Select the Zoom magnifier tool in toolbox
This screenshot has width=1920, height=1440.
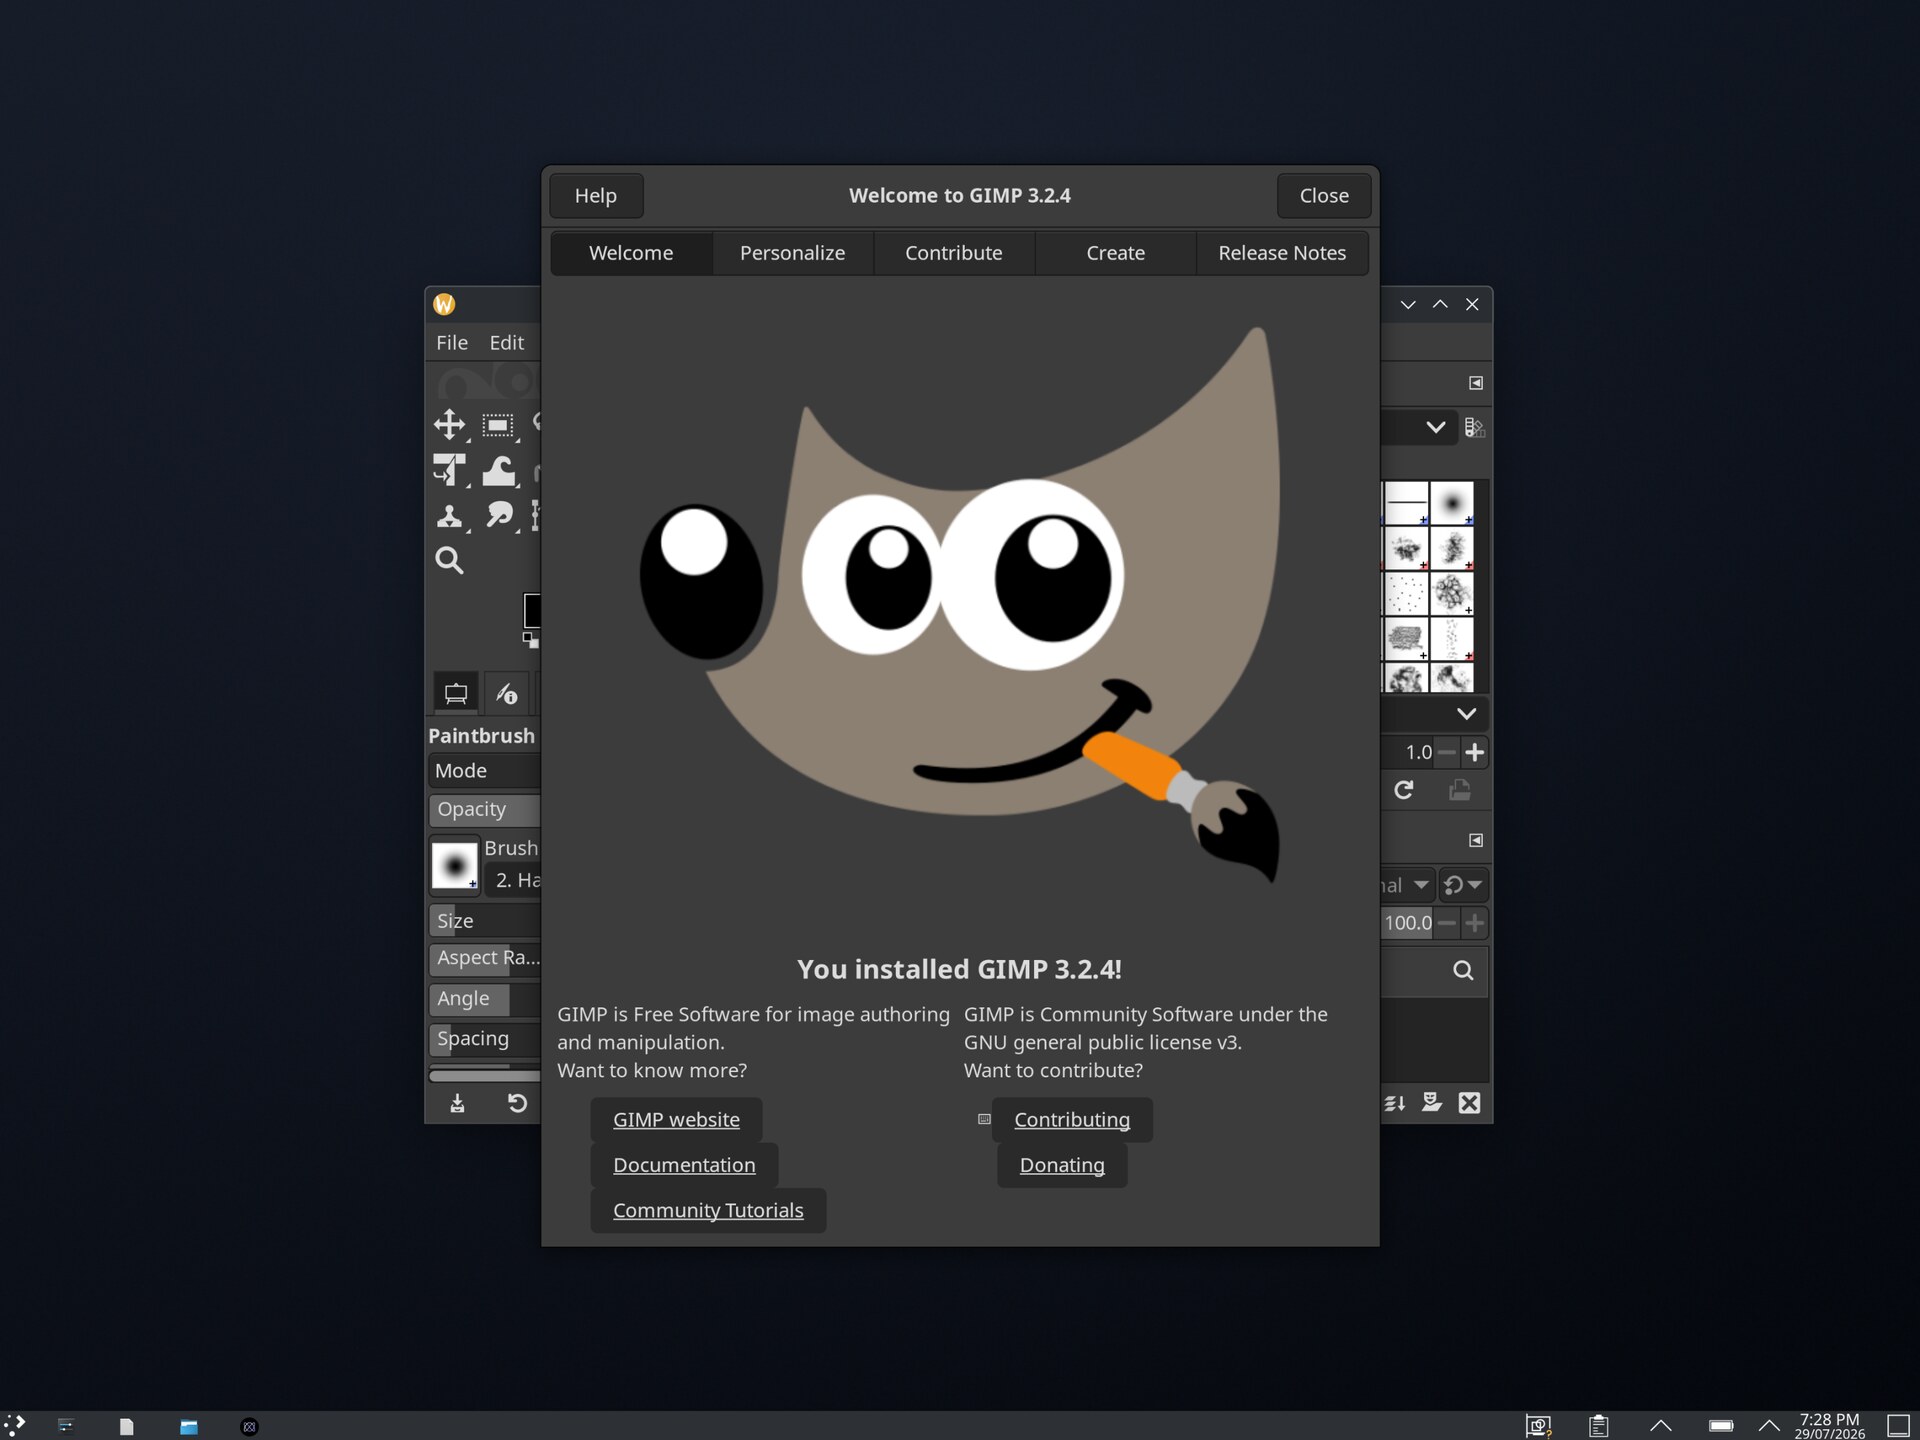pyautogui.click(x=449, y=560)
